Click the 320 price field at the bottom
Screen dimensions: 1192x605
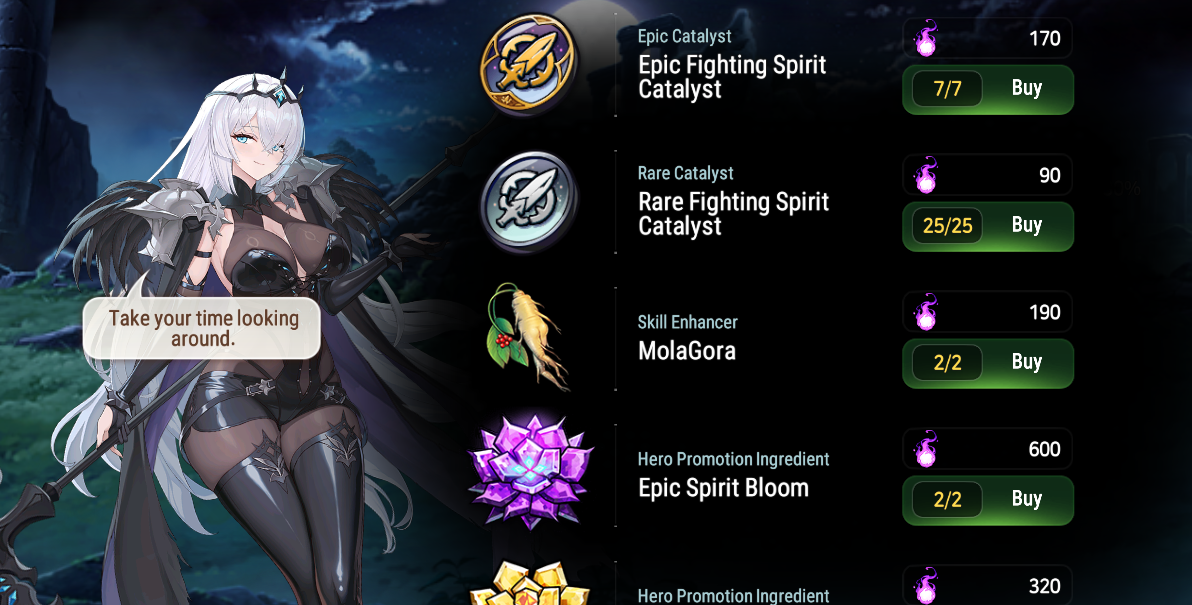(x=988, y=585)
